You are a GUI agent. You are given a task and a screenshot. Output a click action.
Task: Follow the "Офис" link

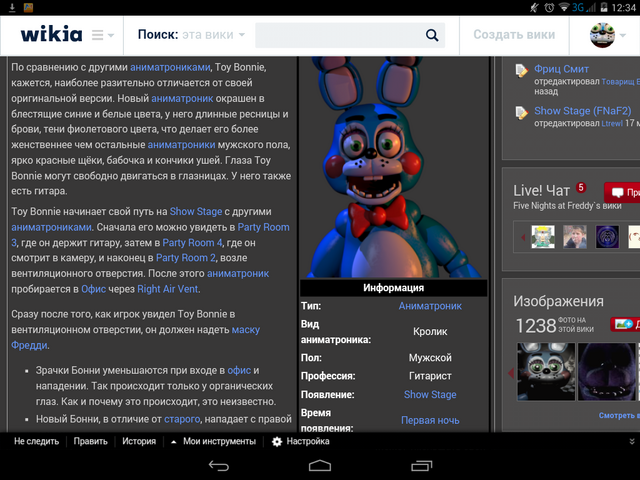pyautogui.click(x=93, y=289)
